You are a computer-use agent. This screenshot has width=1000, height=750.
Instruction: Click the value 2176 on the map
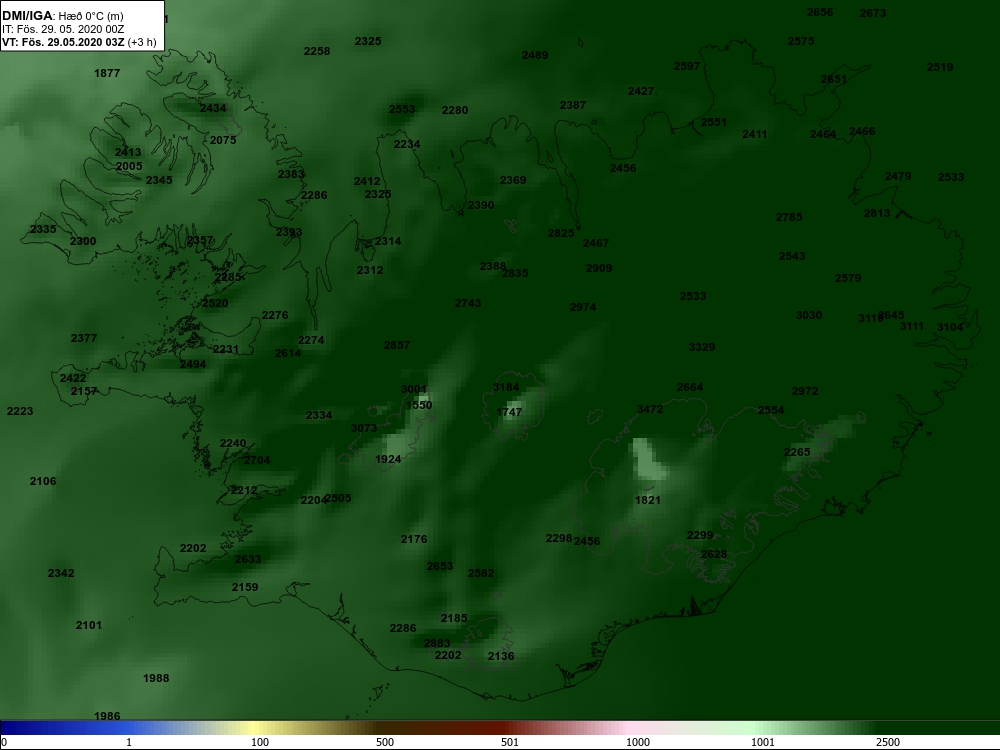coord(414,540)
